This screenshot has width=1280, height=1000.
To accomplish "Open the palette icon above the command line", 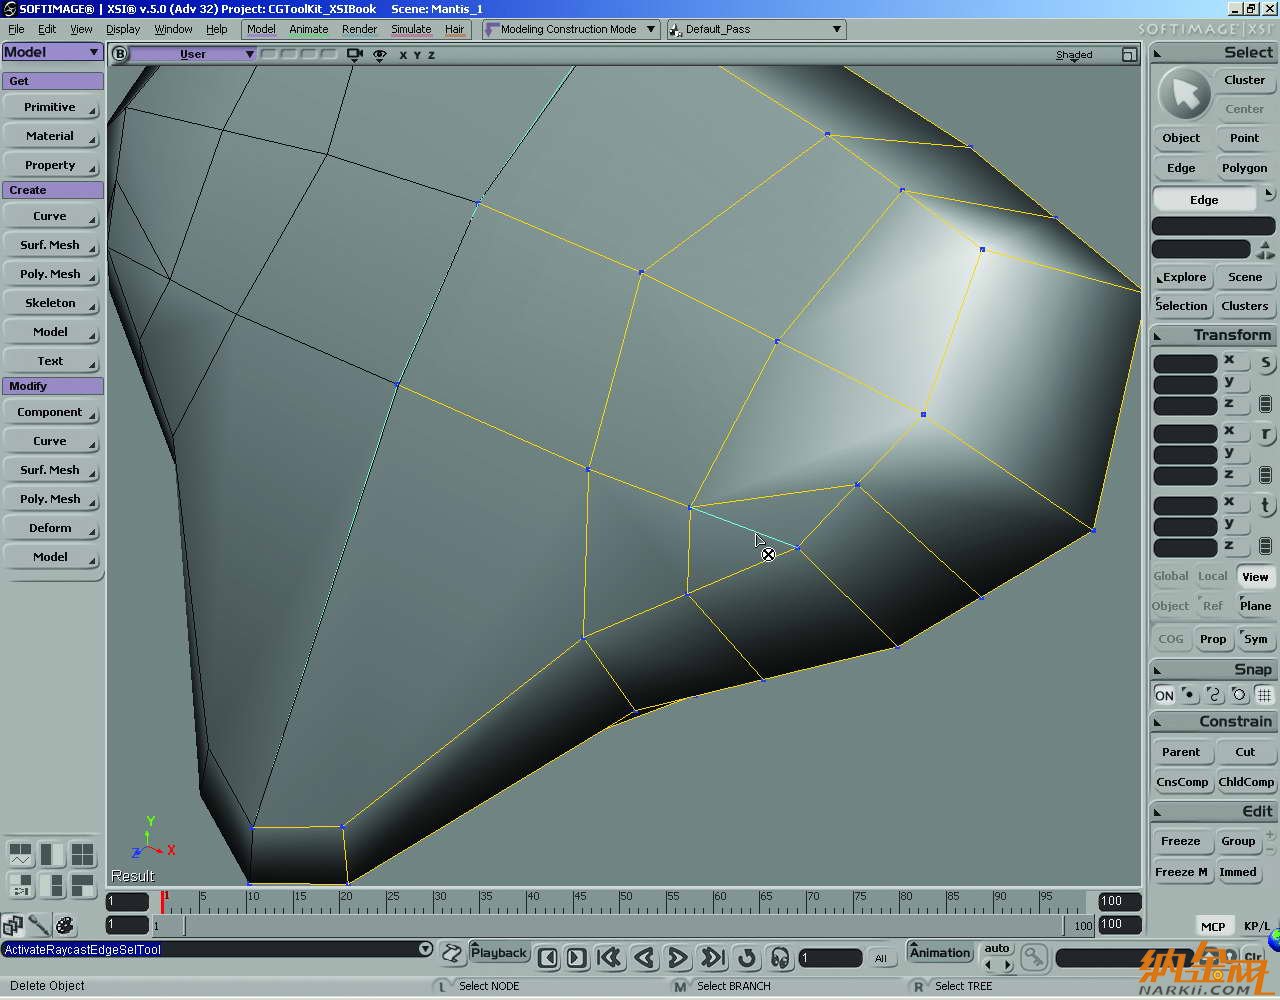I will (65, 925).
